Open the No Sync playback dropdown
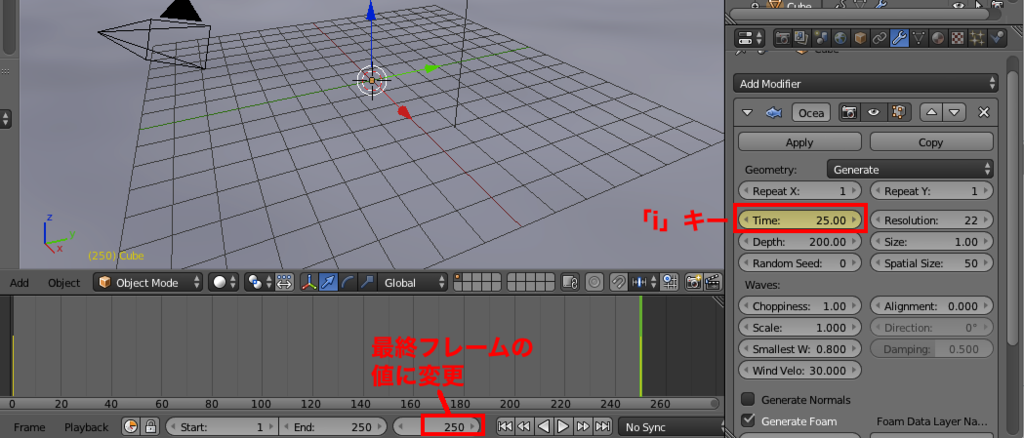Screen dimensions: 1024x438 (673, 427)
